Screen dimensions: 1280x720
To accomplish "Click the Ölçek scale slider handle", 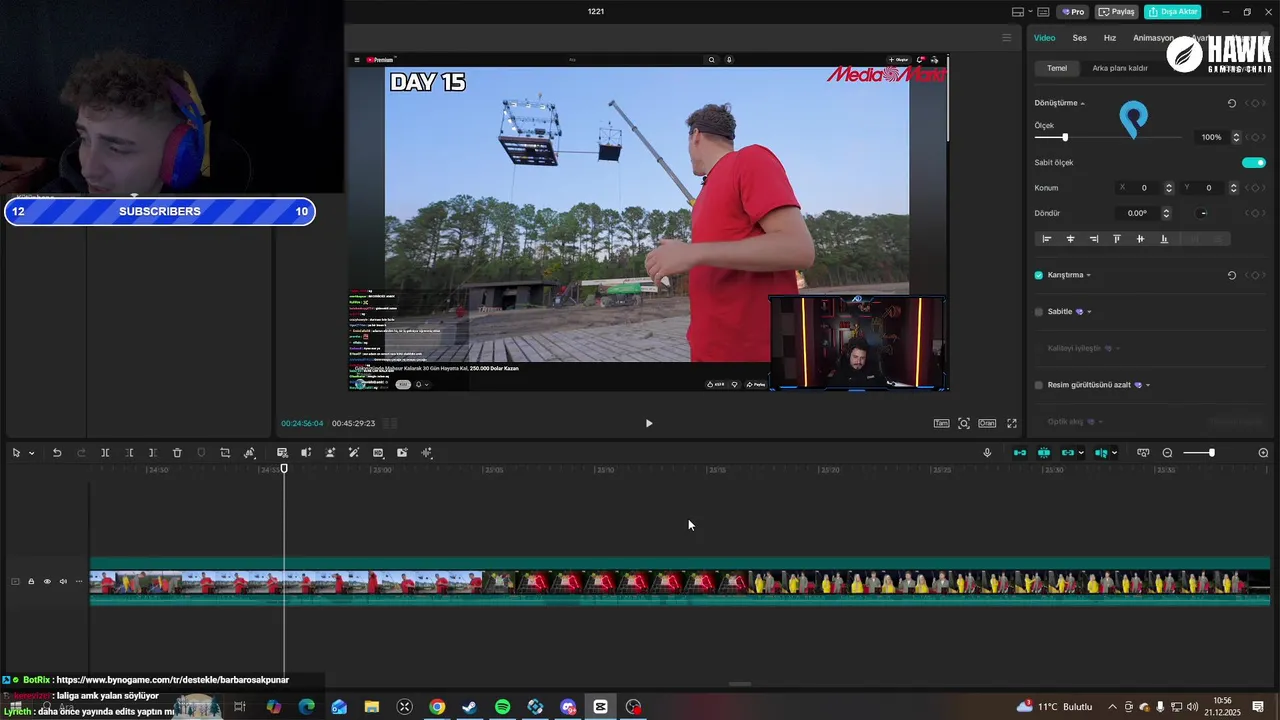I will [1065, 137].
